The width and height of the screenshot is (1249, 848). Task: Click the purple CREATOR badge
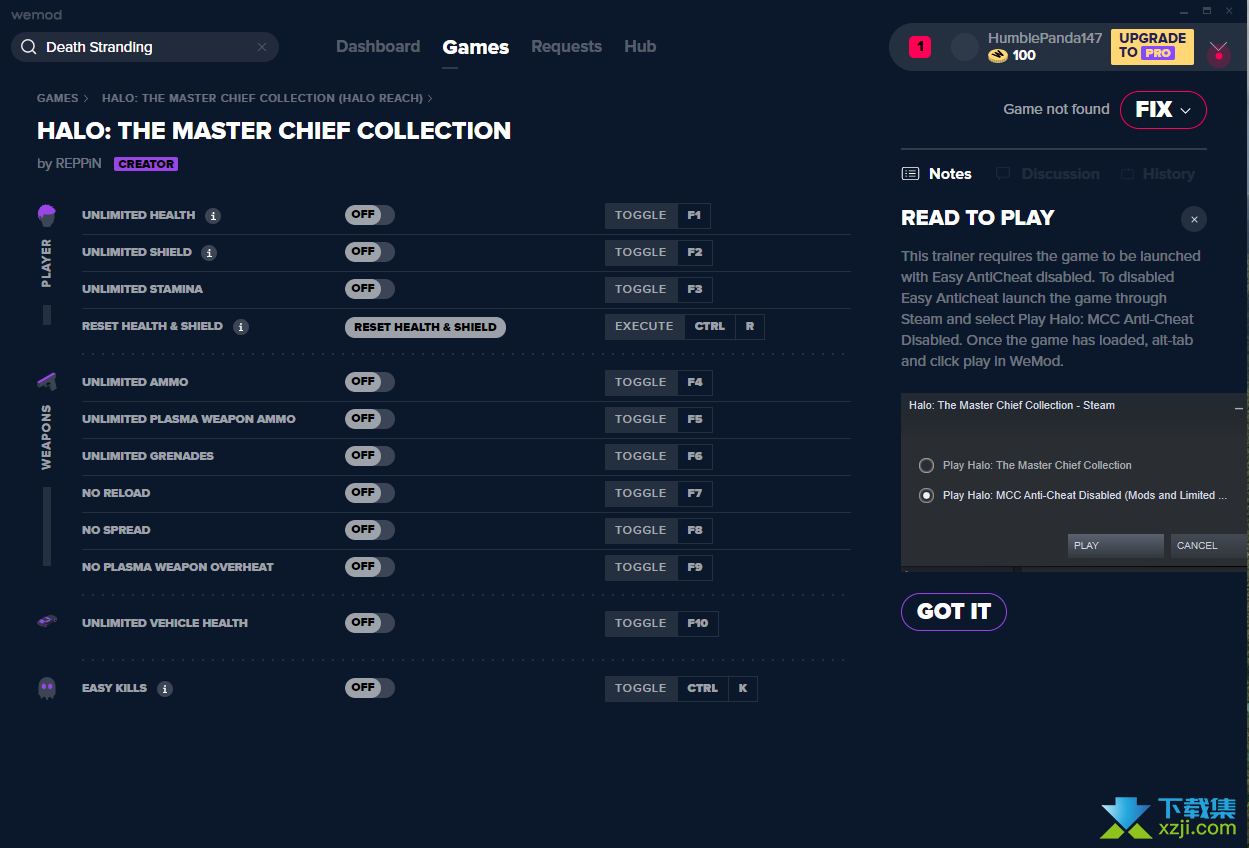146,164
